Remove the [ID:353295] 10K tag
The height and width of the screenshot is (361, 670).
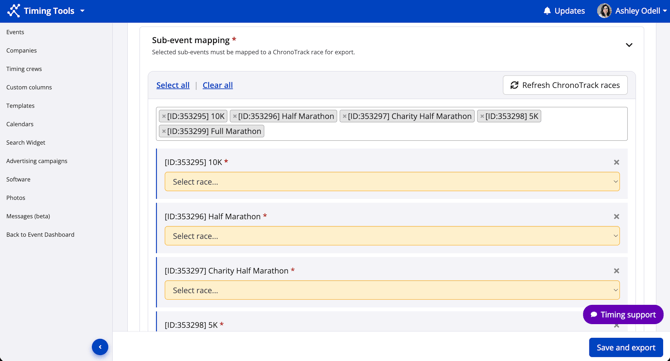[x=164, y=116]
